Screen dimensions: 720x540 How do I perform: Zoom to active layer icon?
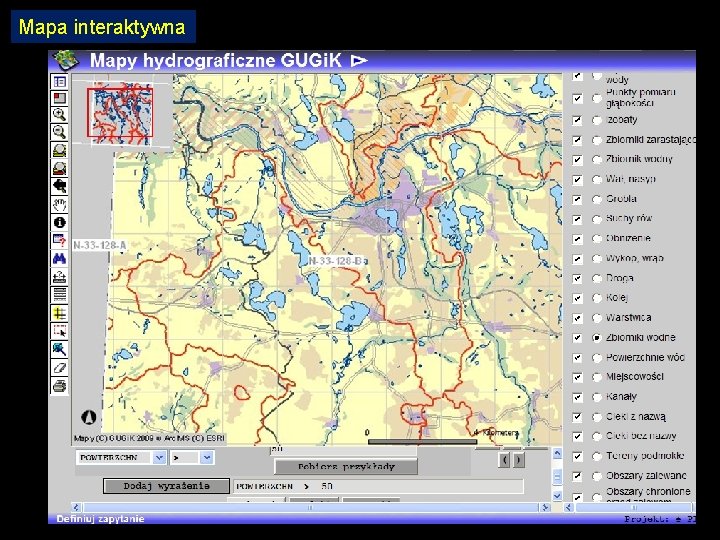pos(60,168)
